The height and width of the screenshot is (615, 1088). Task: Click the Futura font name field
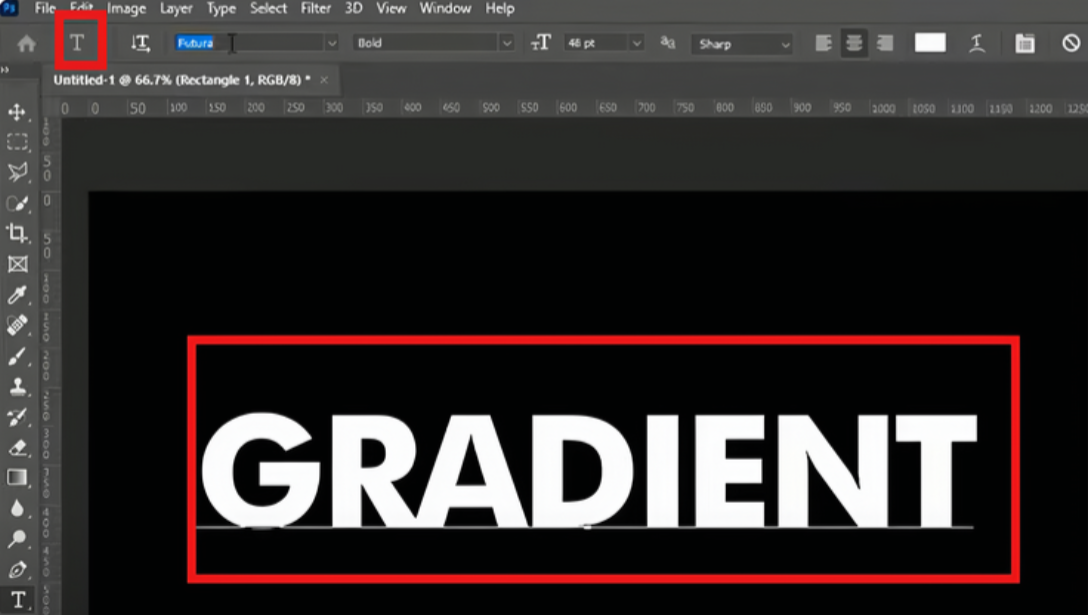point(247,43)
